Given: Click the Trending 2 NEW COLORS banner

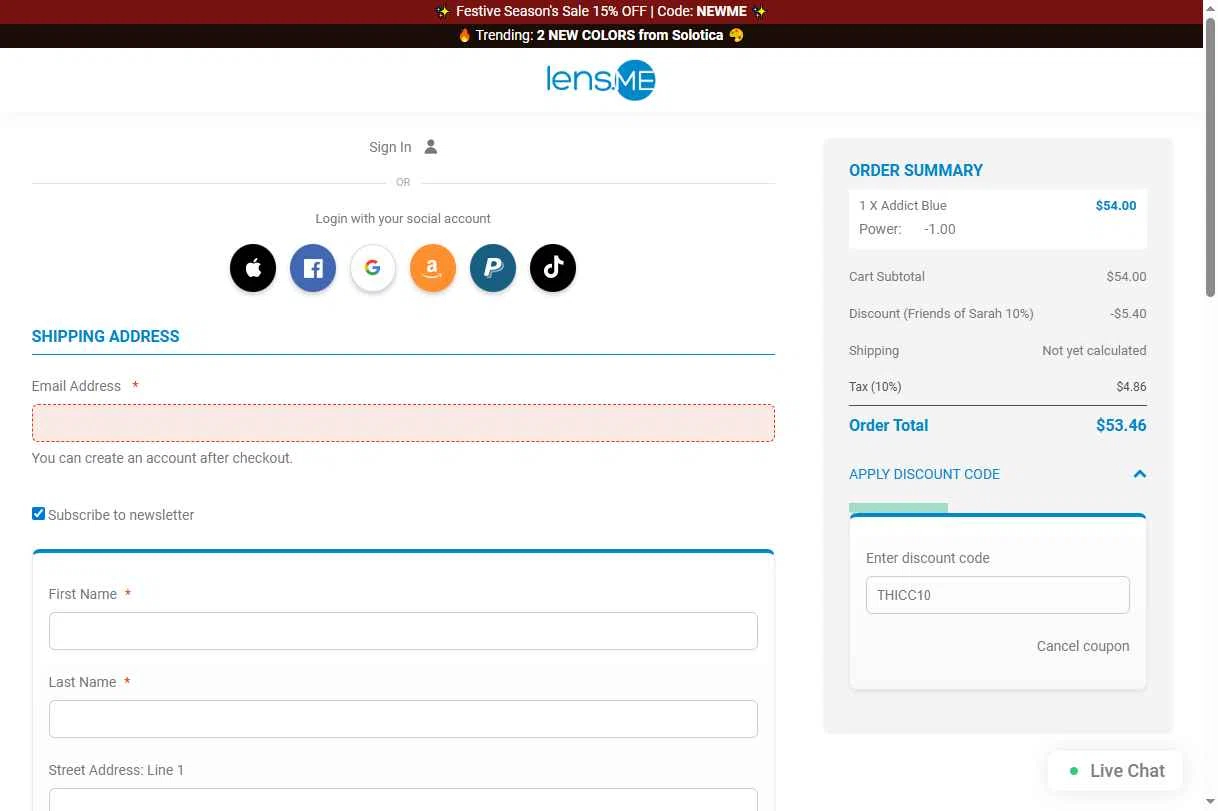Looking at the screenshot, I should tap(601, 35).
